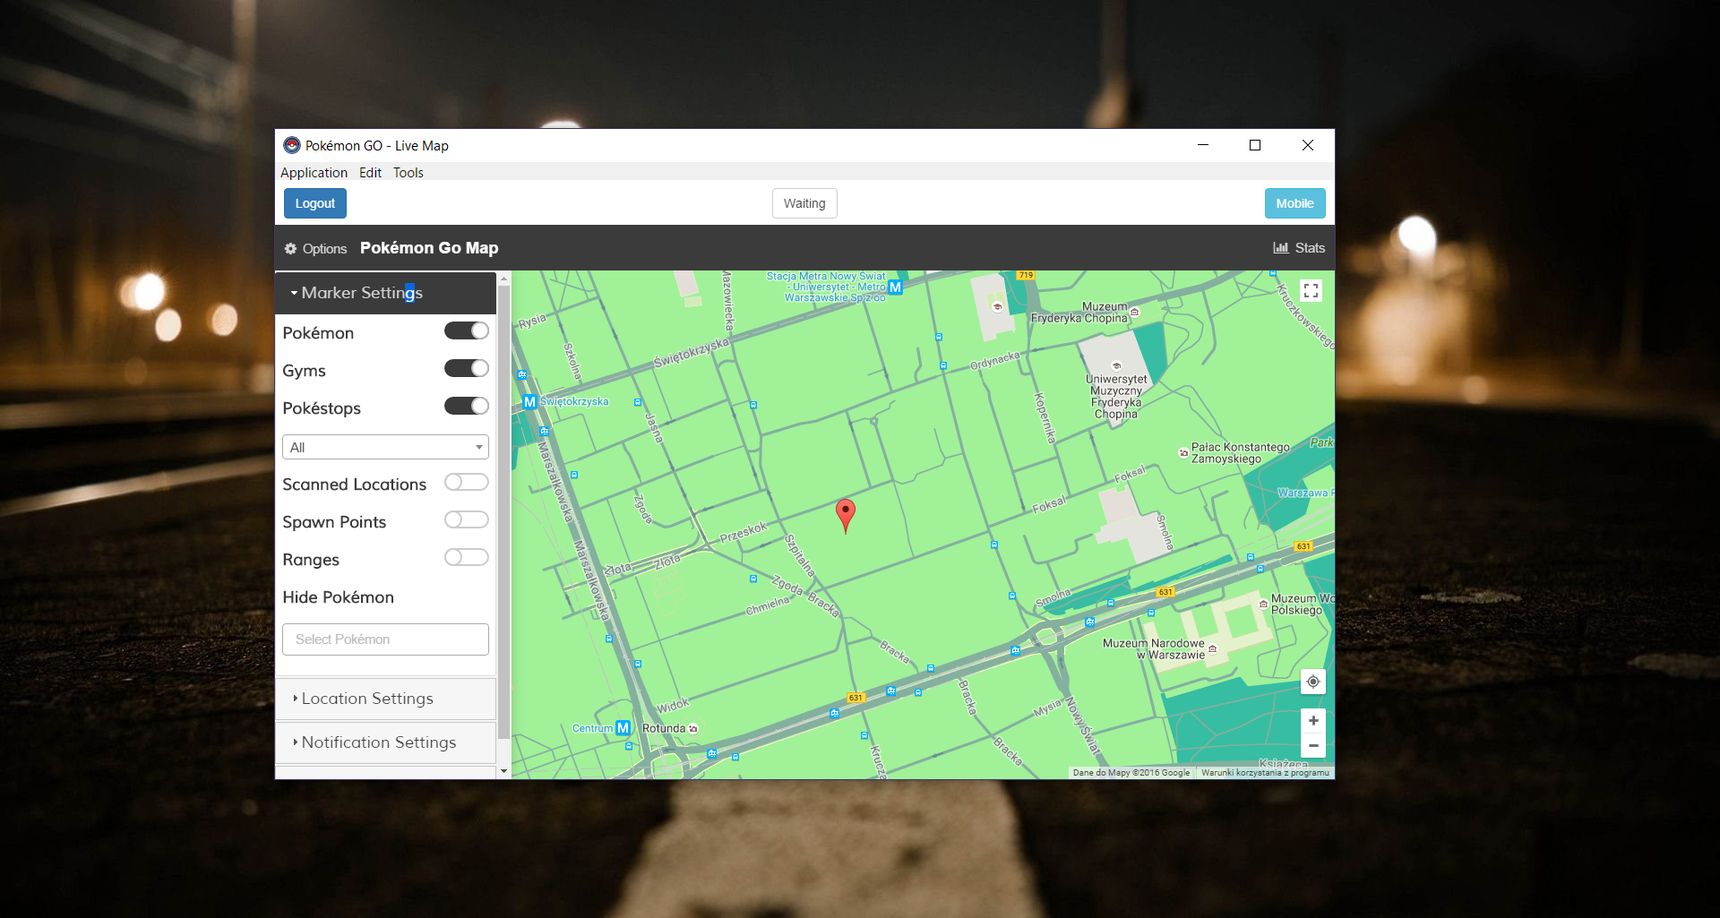This screenshot has width=1720, height=918.
Task: Open 'Warunki korzystania z programu' link
Action: click(1265, 772)
